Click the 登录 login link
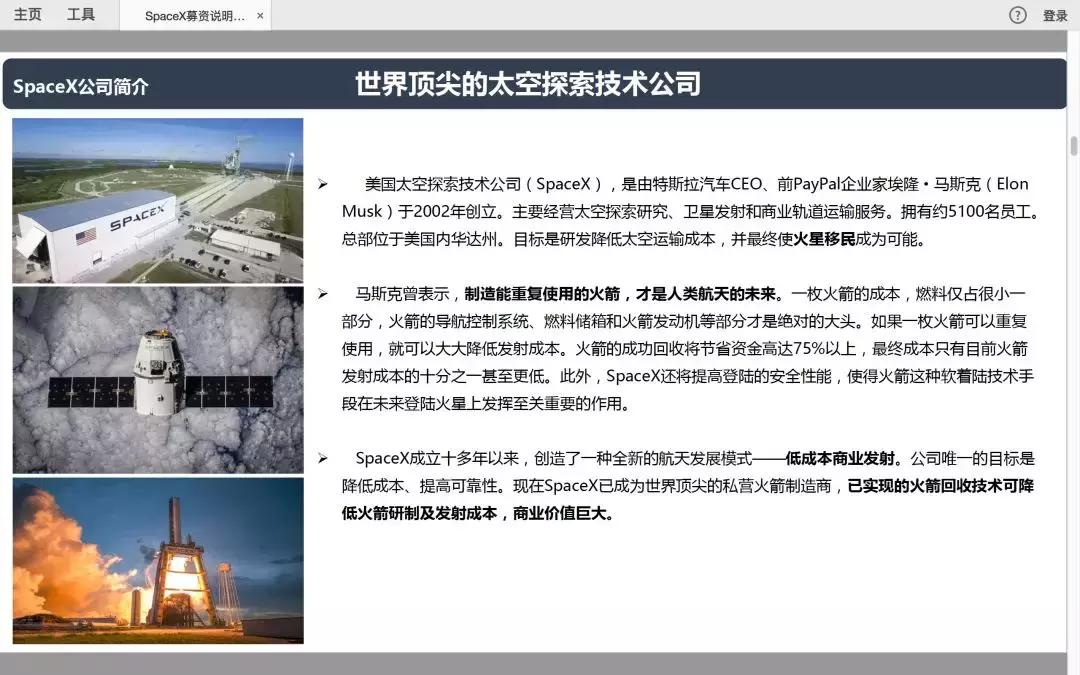 click(x=1057, y=15)
